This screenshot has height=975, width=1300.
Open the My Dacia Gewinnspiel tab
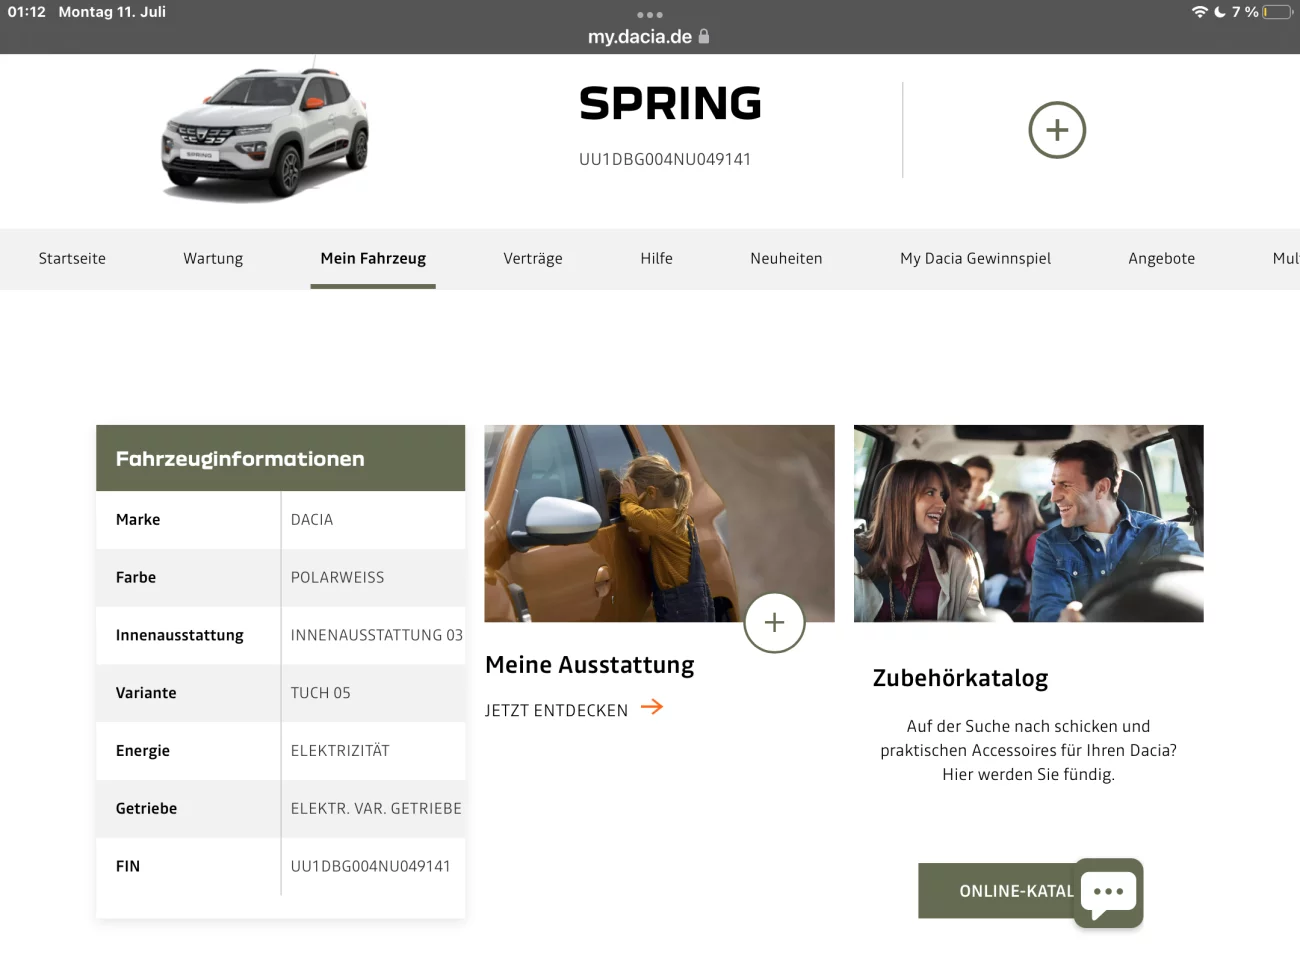pos(975,258)
